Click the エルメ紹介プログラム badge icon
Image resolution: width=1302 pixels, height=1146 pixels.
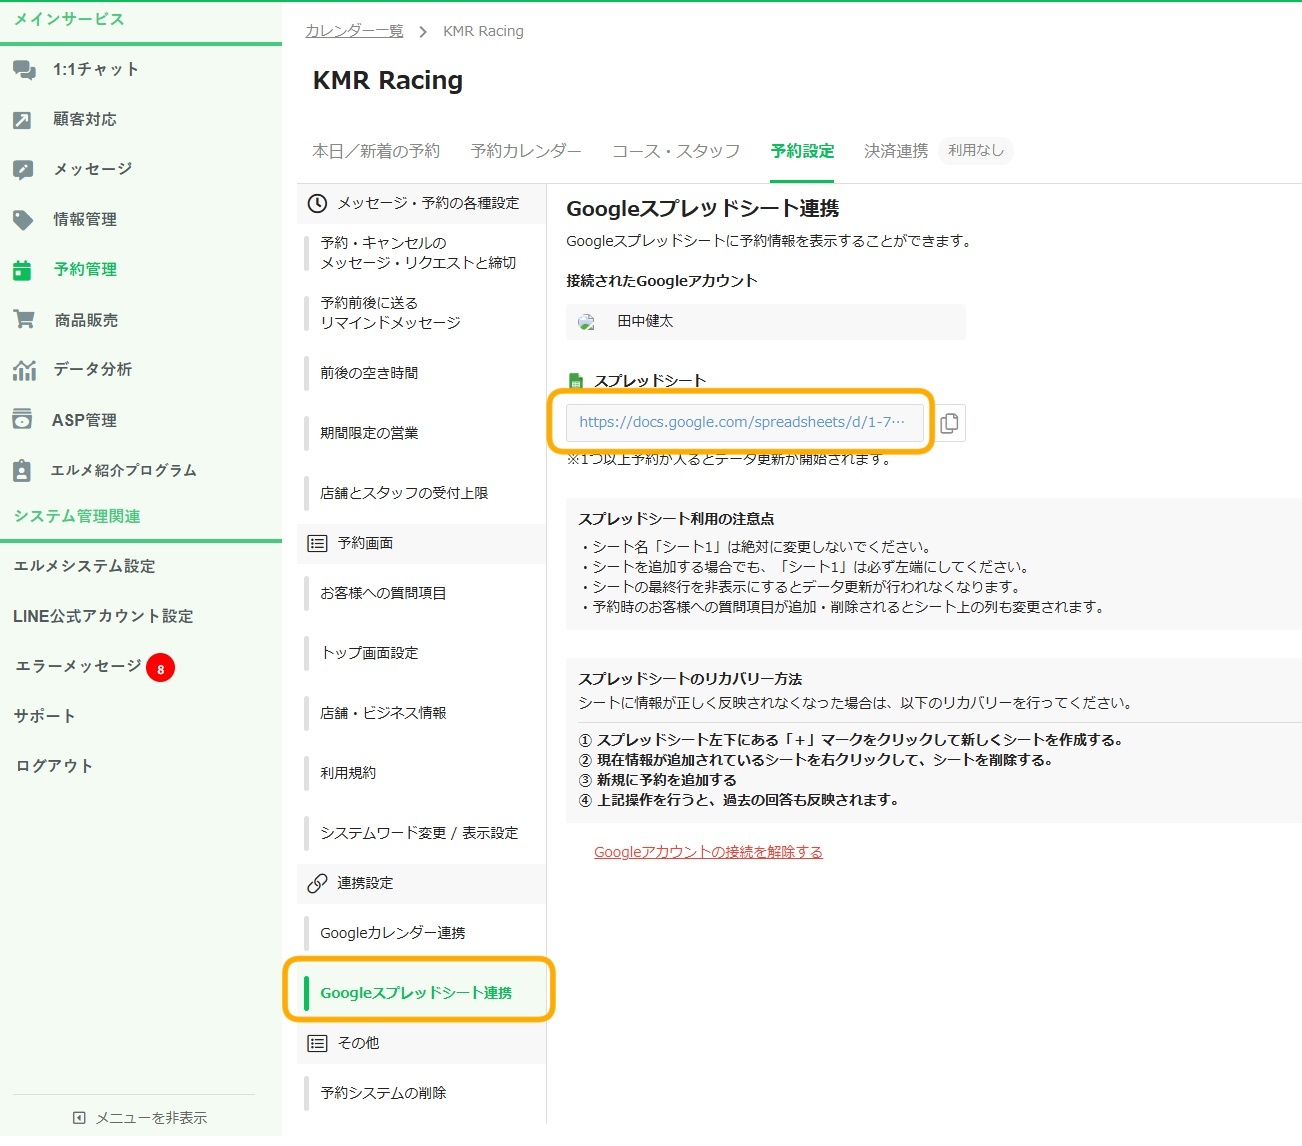(x=22, y=470)
